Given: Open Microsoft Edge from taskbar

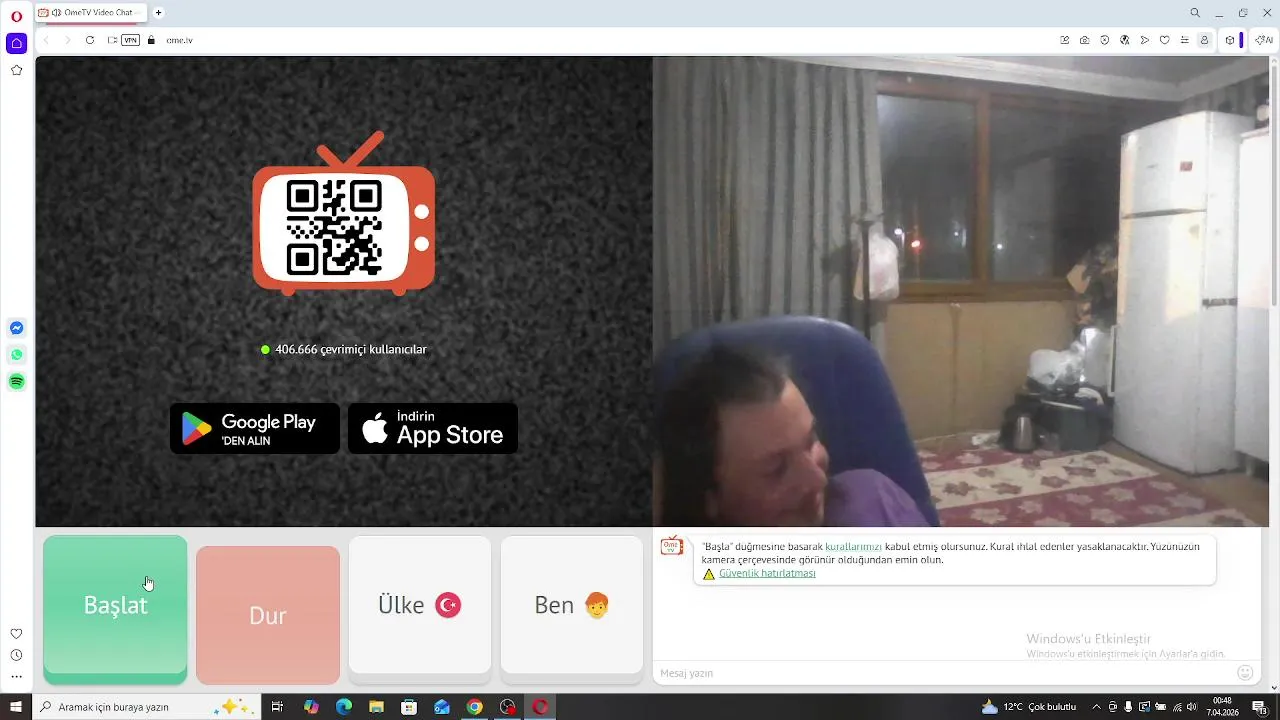Looking at the screenshot, I should tap(344, 707).
